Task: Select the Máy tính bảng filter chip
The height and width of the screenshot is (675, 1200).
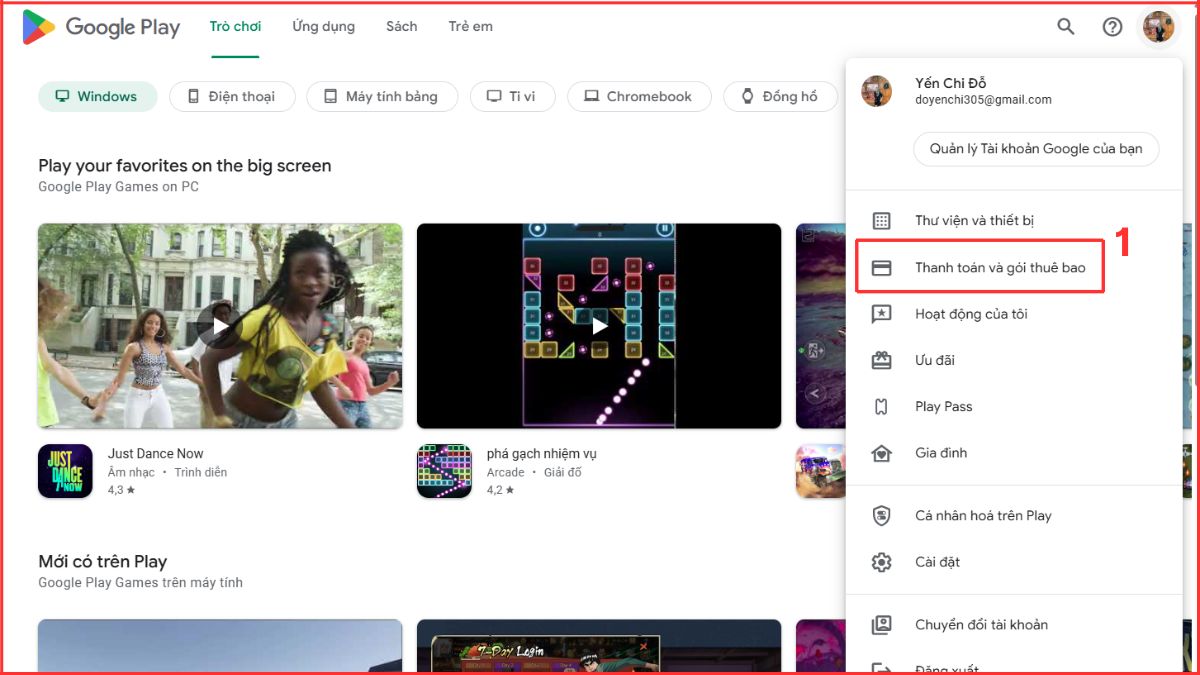Action: coord(382,96)
